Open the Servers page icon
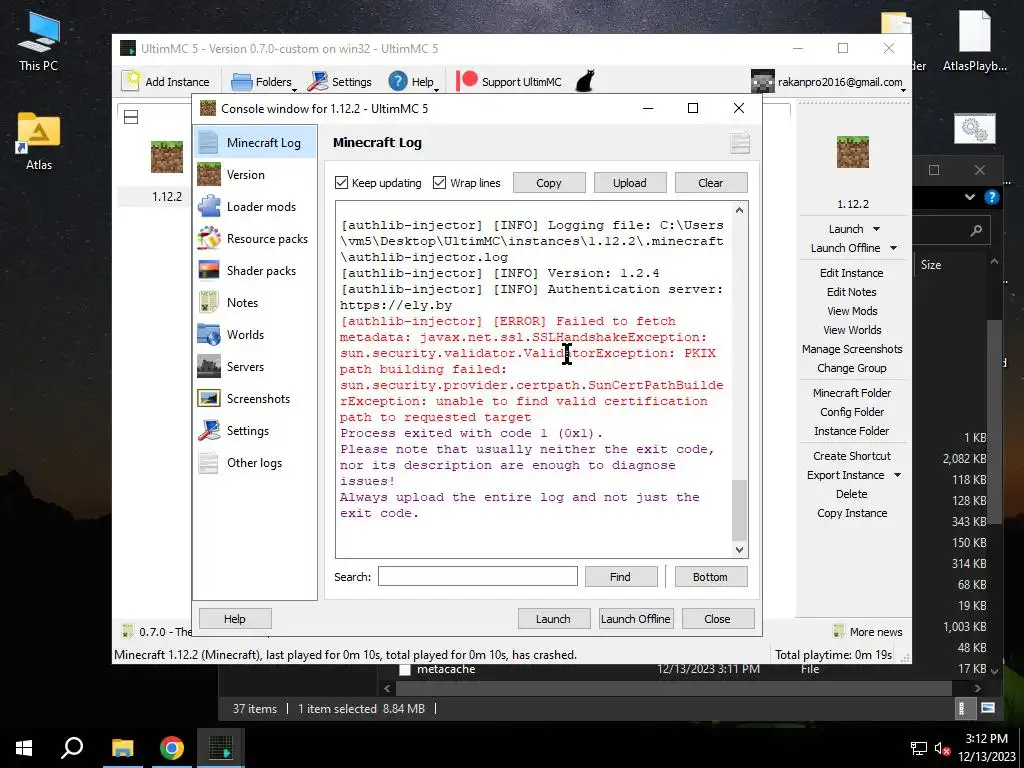The height and width of the screenshot is (768, 1024). 209,366
